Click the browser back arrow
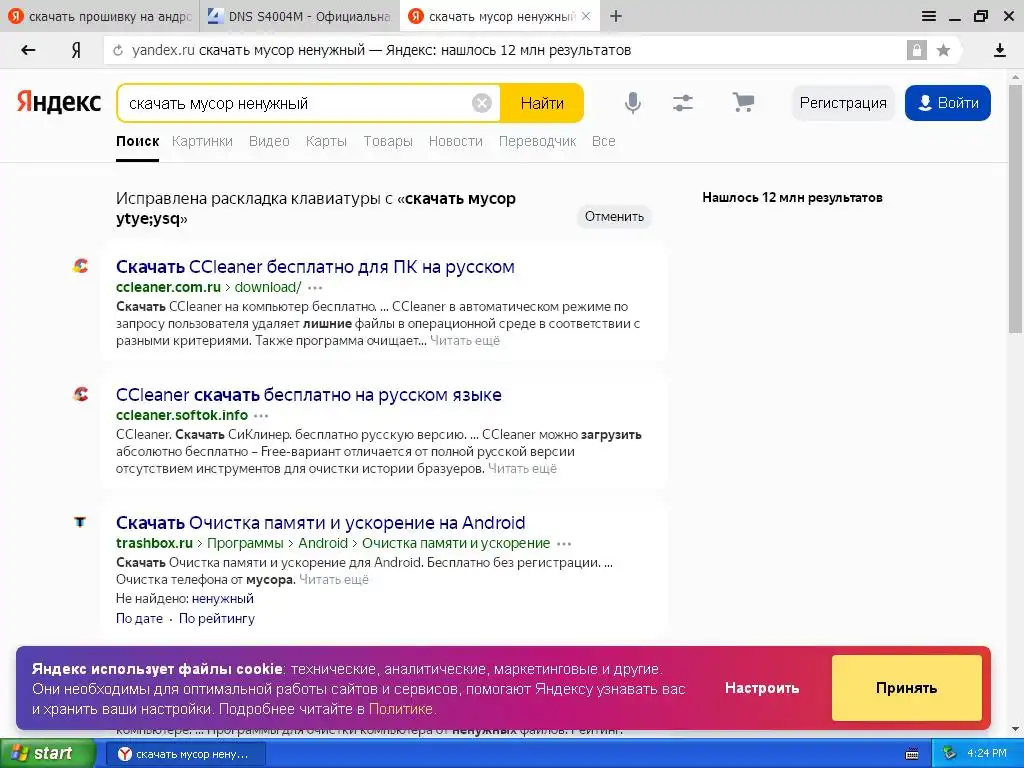Viewport: 1024px width, 768px height. pyautogui.click(x=28, y=50)
